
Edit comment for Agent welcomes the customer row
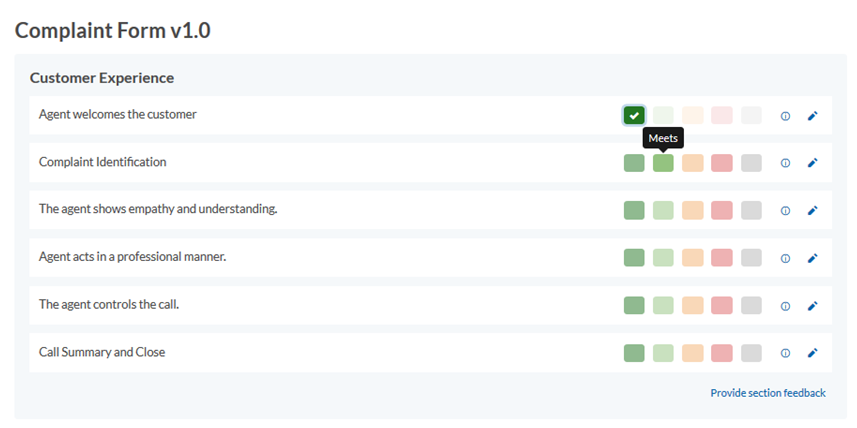pos(813,116)
